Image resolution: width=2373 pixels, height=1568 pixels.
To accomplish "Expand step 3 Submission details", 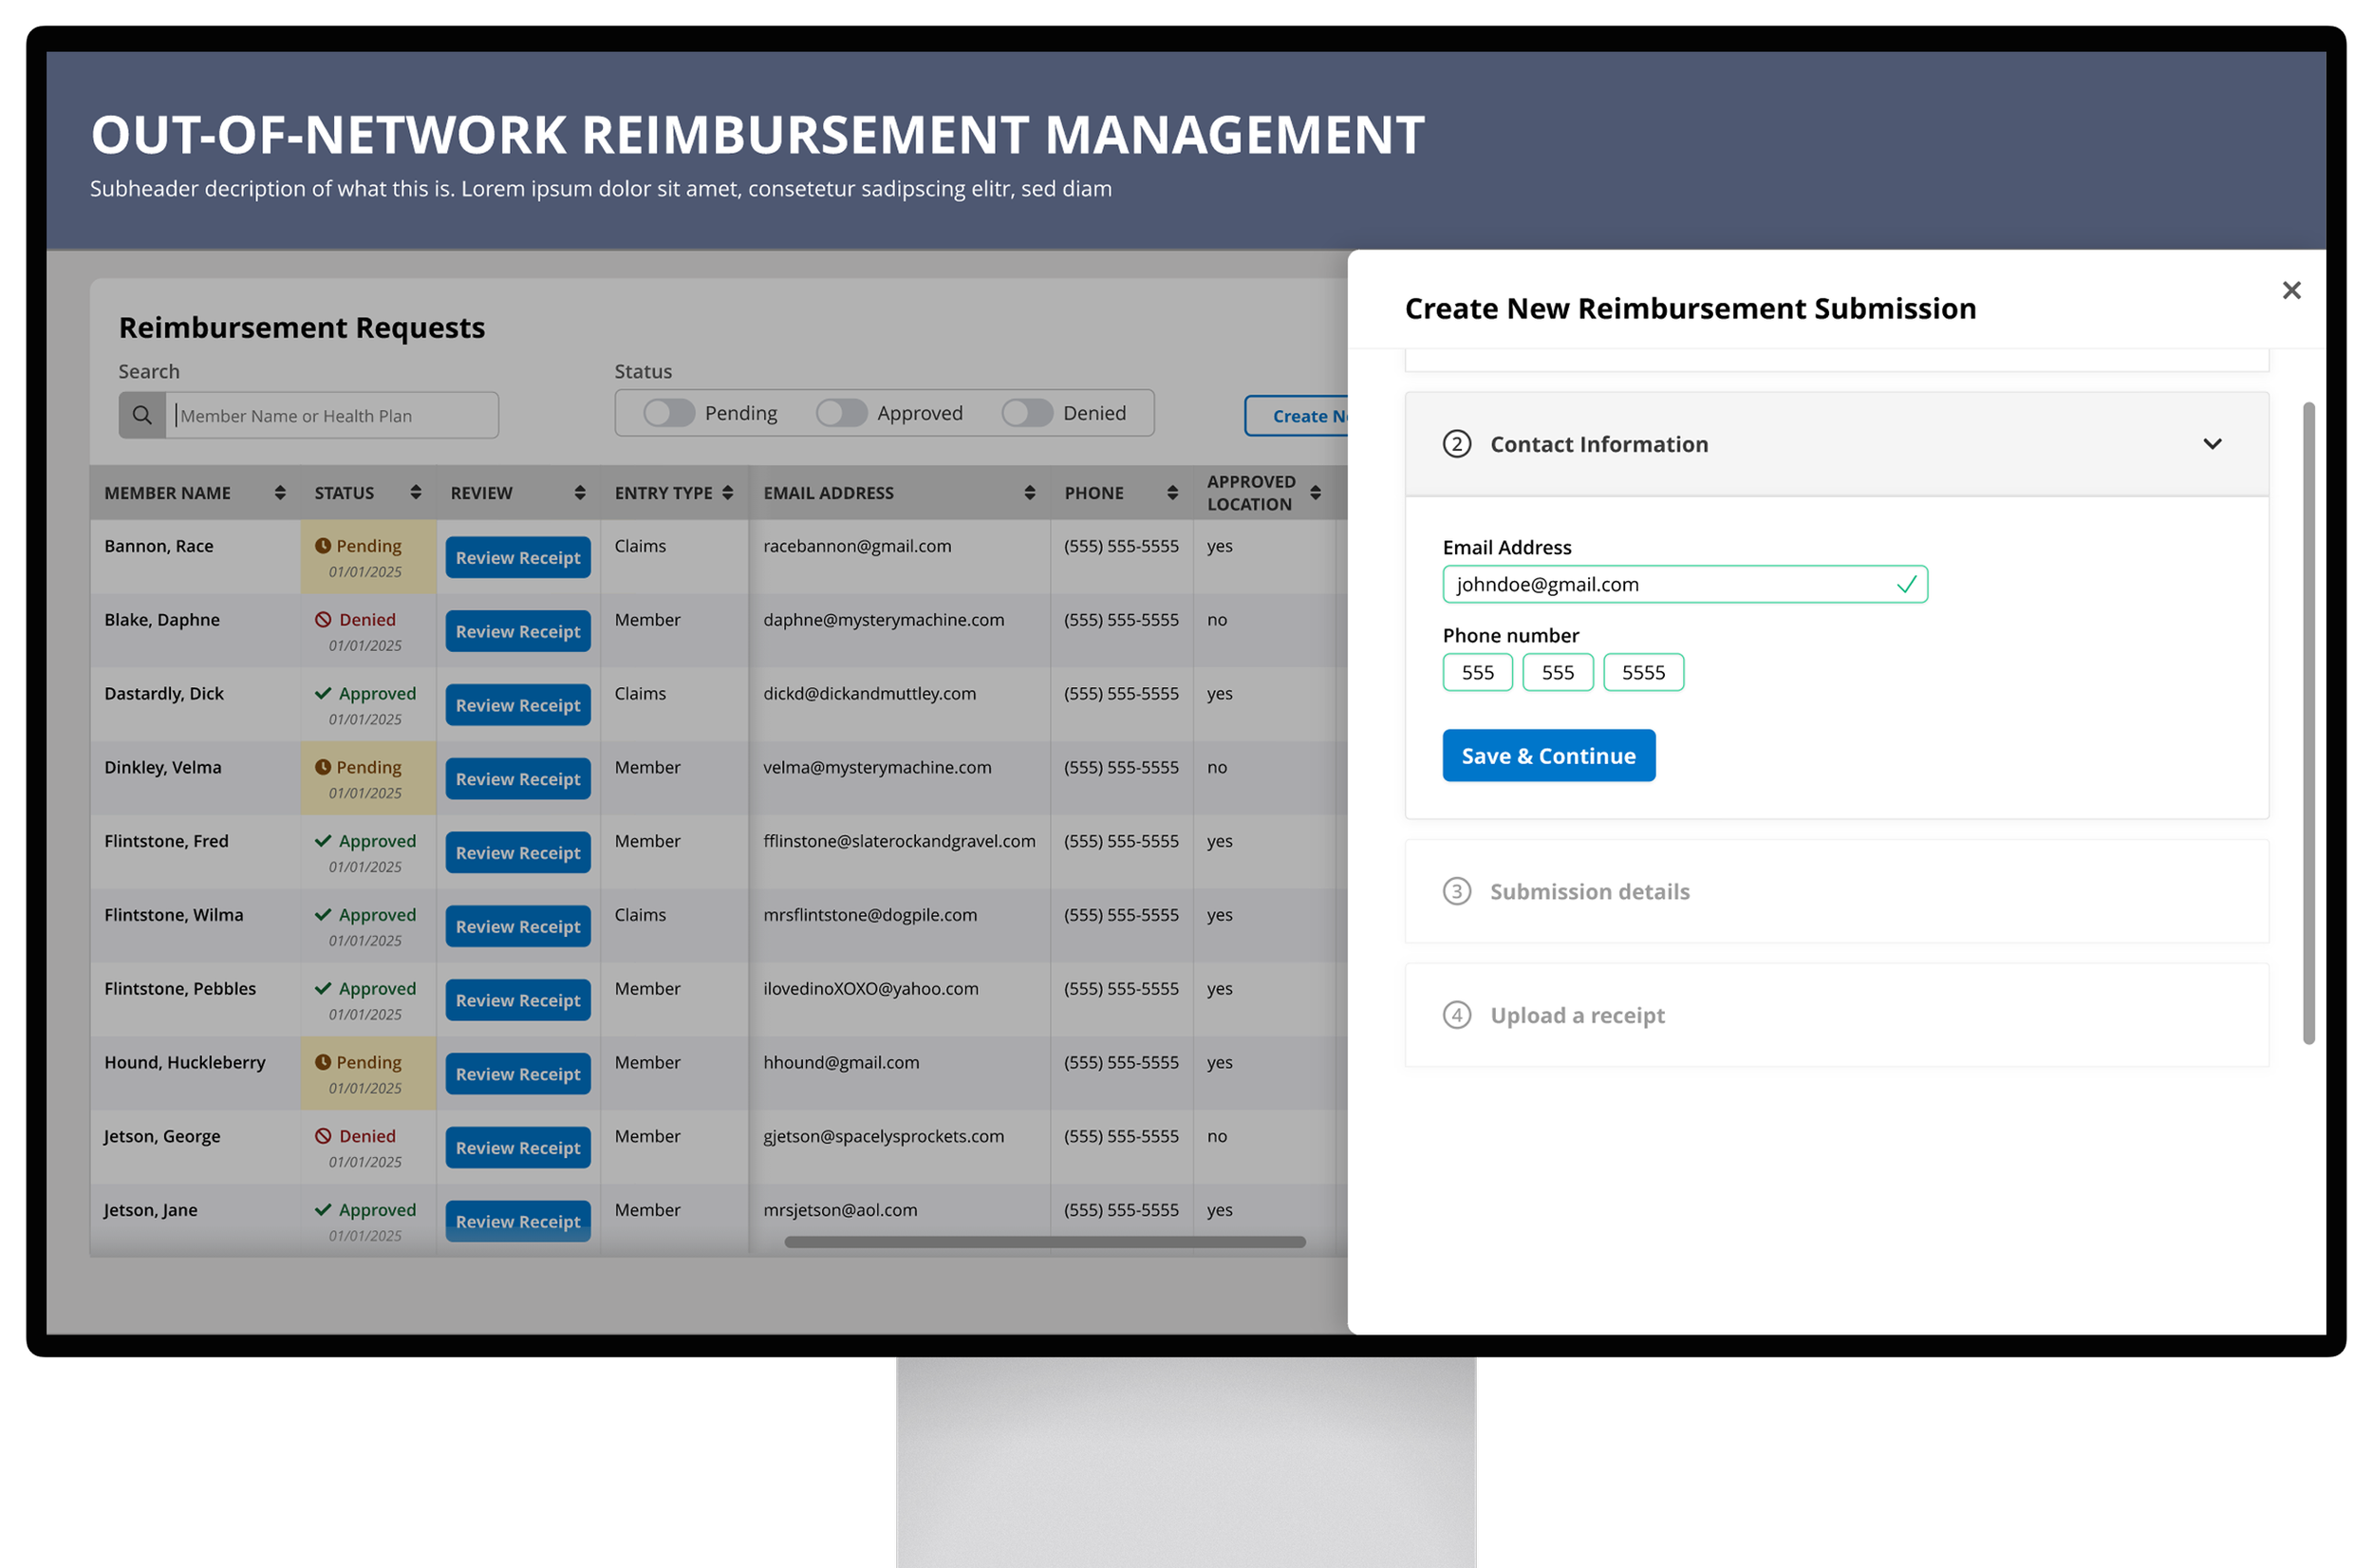I will [x=1837, y=892].
